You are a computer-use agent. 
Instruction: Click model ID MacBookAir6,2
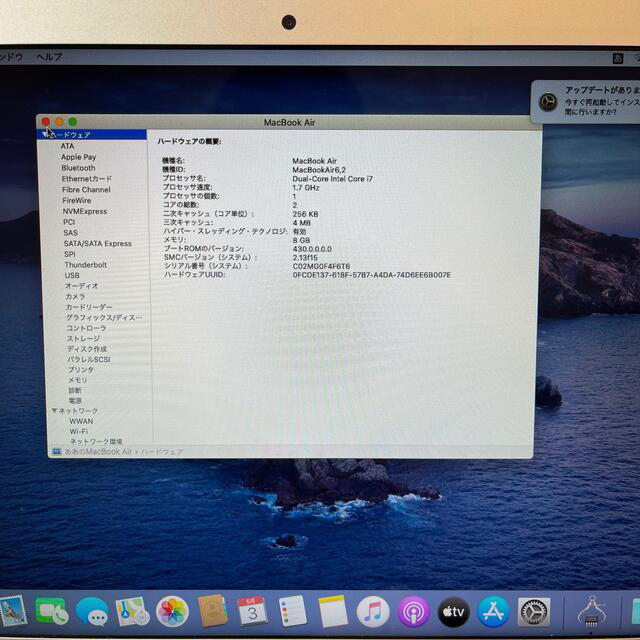click(319, 170)
